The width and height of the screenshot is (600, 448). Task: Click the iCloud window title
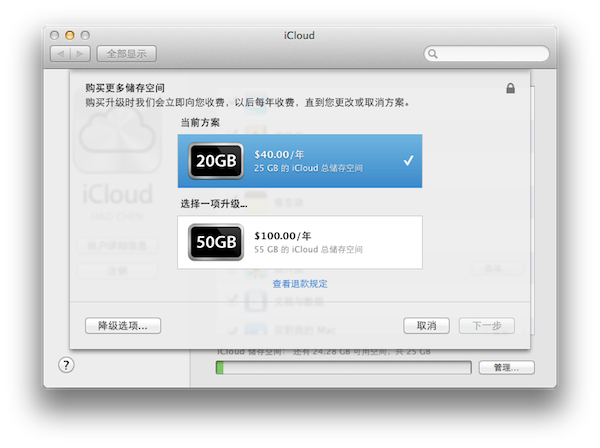pos(299,35)
